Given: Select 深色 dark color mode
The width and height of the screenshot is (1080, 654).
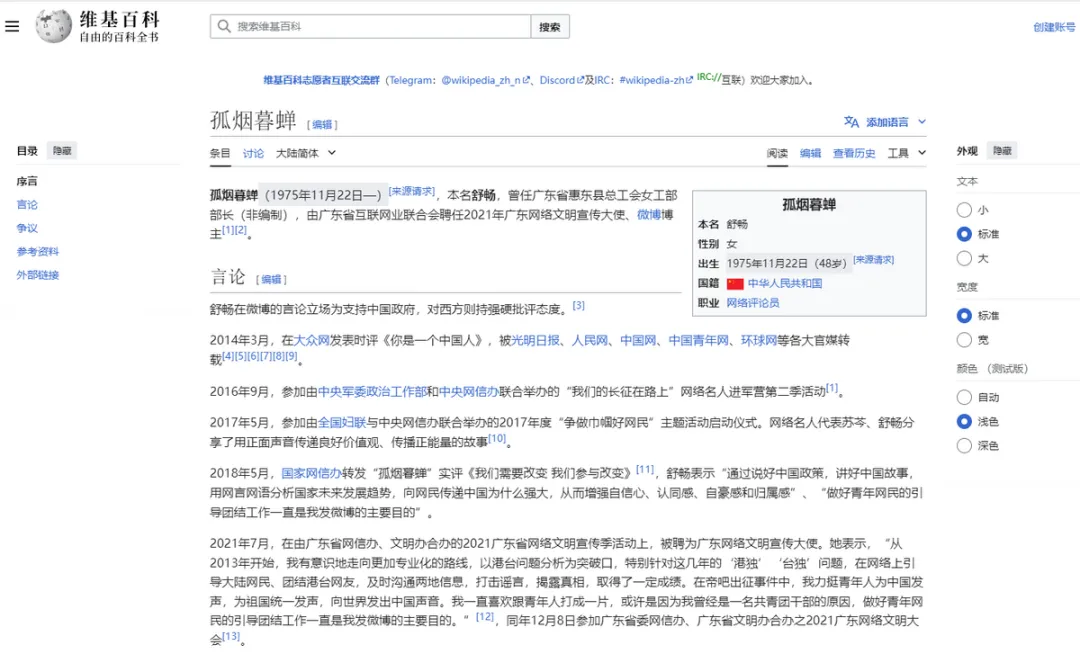Looking at the screenshot, I should [964, 445].
